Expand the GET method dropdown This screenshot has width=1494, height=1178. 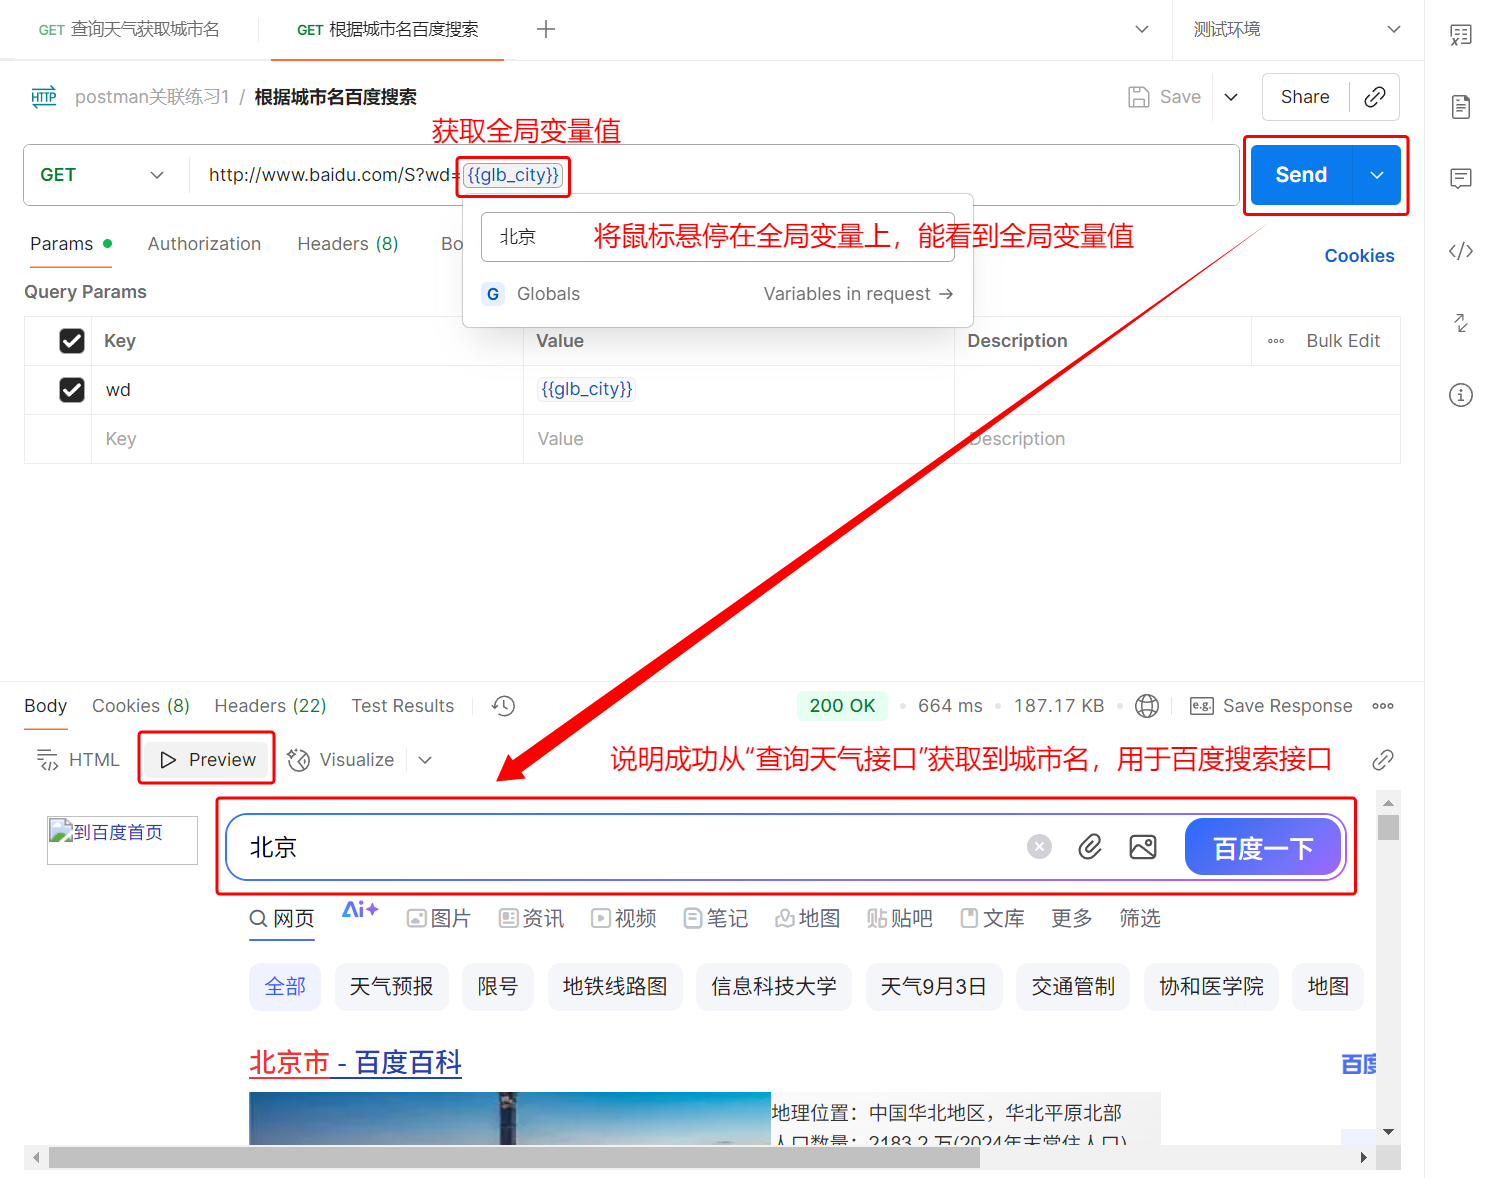[x=101, y=175]
